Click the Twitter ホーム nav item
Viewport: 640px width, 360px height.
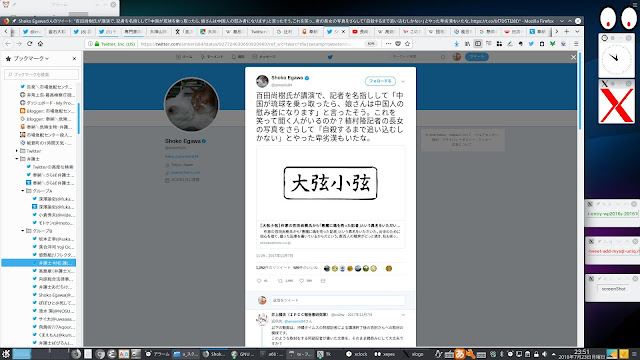tap(184, 57)
